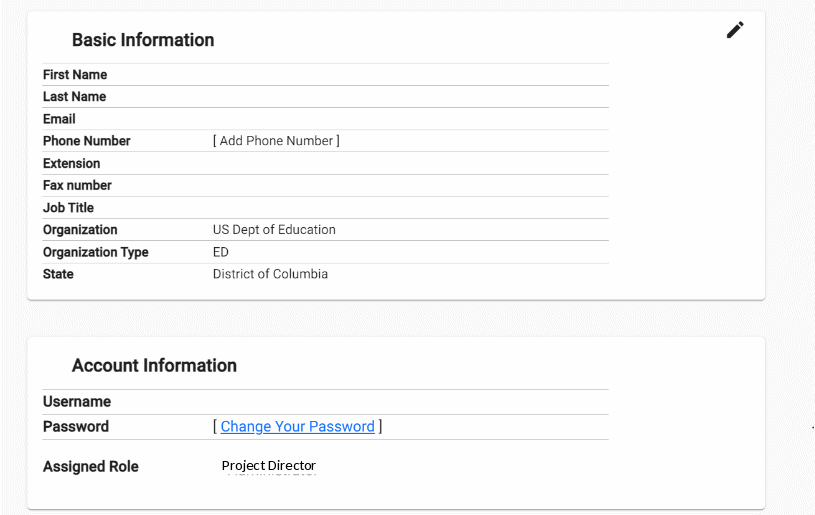Image resolution: width=815 pixels, height=515 pixels.
Task: Click the Email field label
Action: 59,119
